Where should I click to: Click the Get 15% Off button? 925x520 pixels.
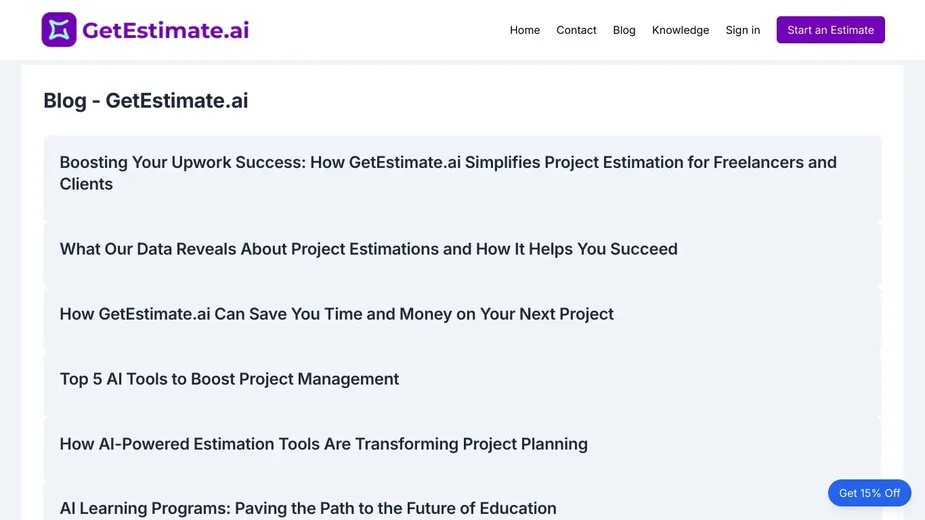[x=869, y=493]
